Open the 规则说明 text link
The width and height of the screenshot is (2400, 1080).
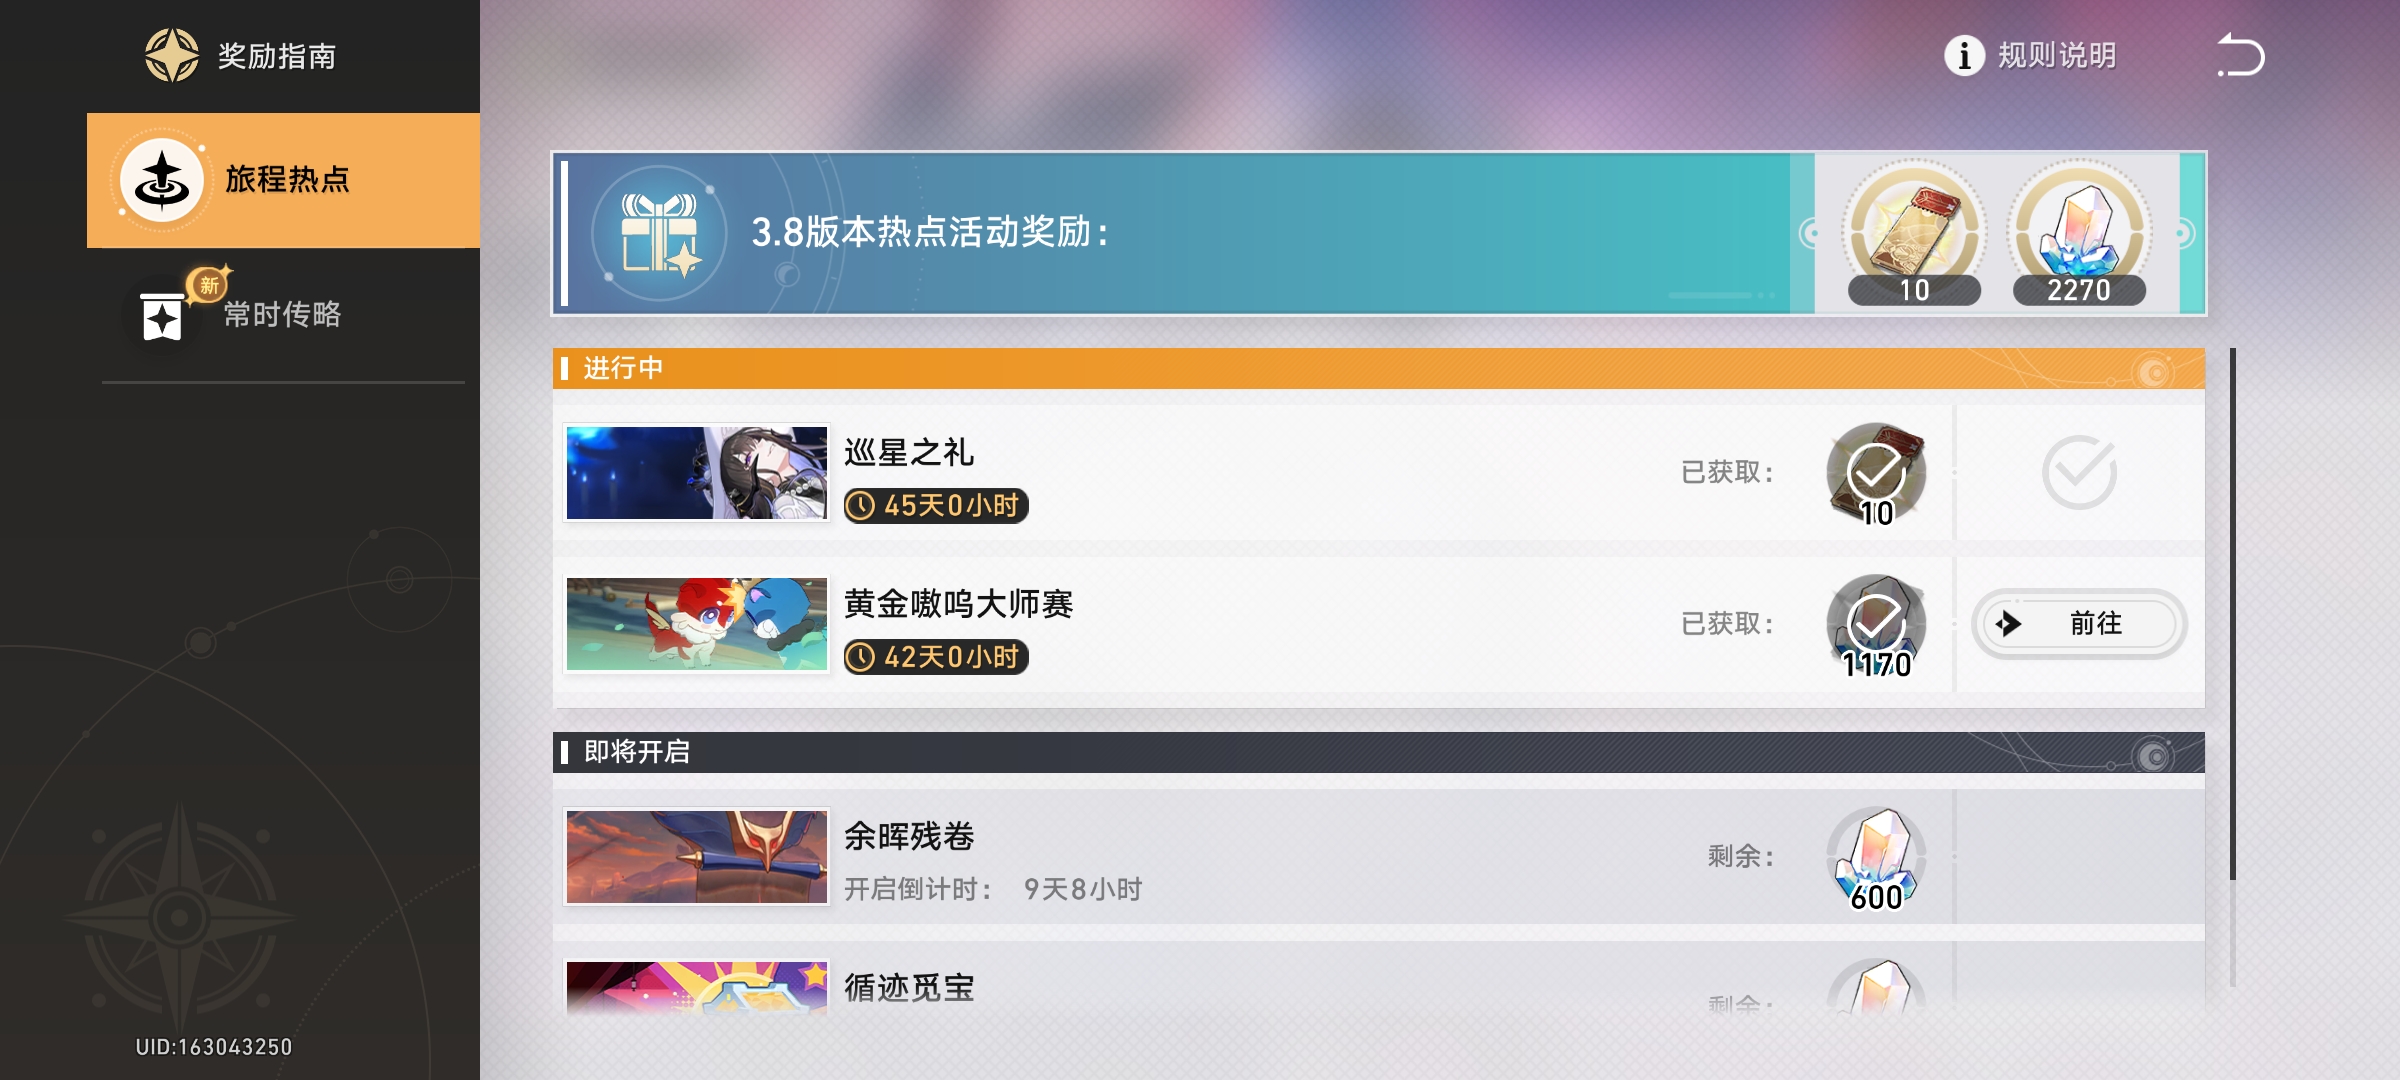tap(2057, 56)
